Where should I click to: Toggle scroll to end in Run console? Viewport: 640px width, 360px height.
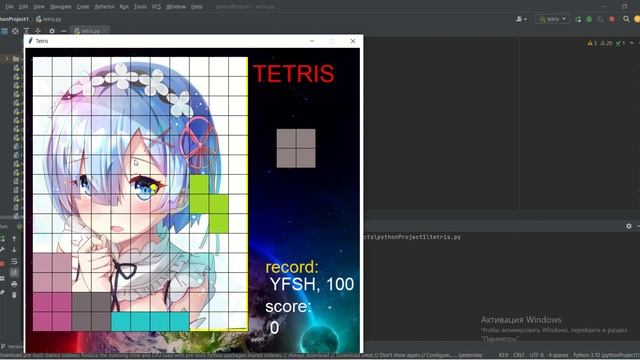point(14,272)
